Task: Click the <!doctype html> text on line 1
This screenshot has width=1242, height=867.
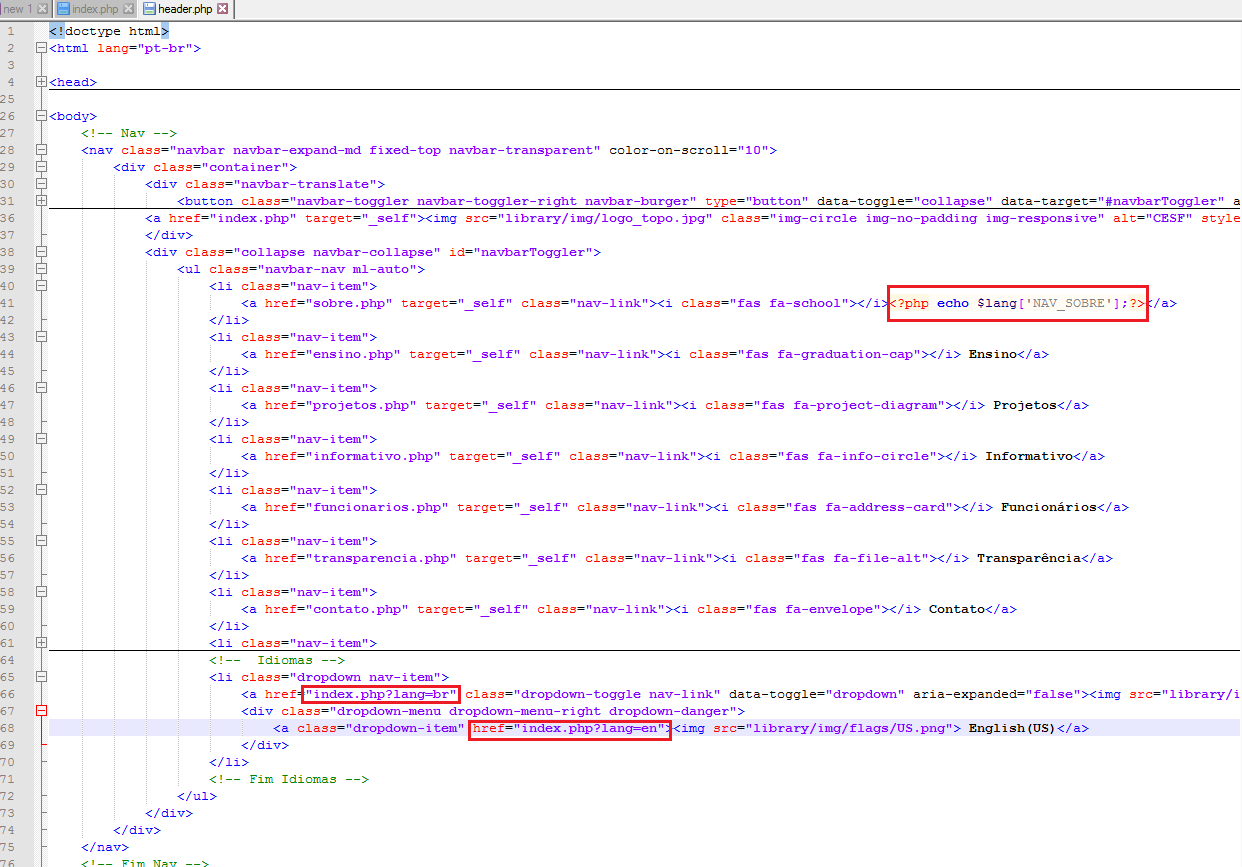Action: coord(109,32)
